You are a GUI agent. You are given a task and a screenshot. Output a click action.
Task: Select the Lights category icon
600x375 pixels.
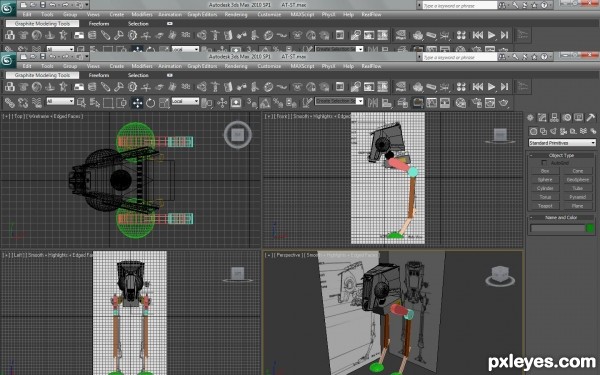coord(553,131)
